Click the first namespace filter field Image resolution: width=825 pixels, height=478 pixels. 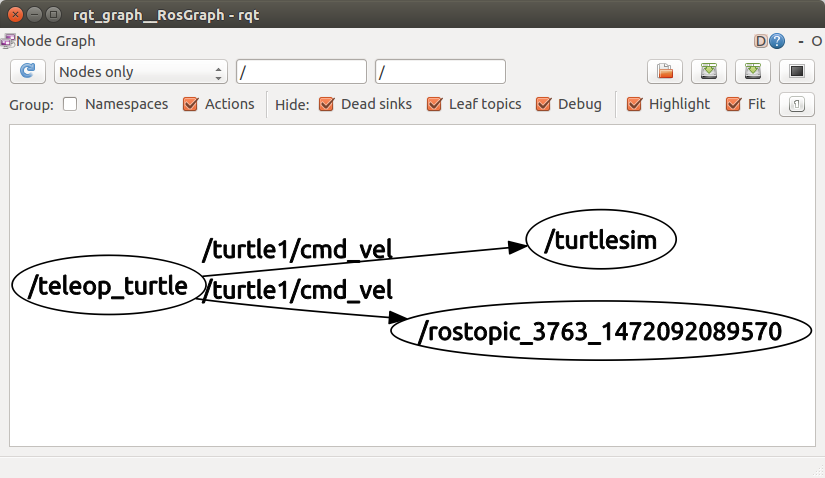click(301, 72)
